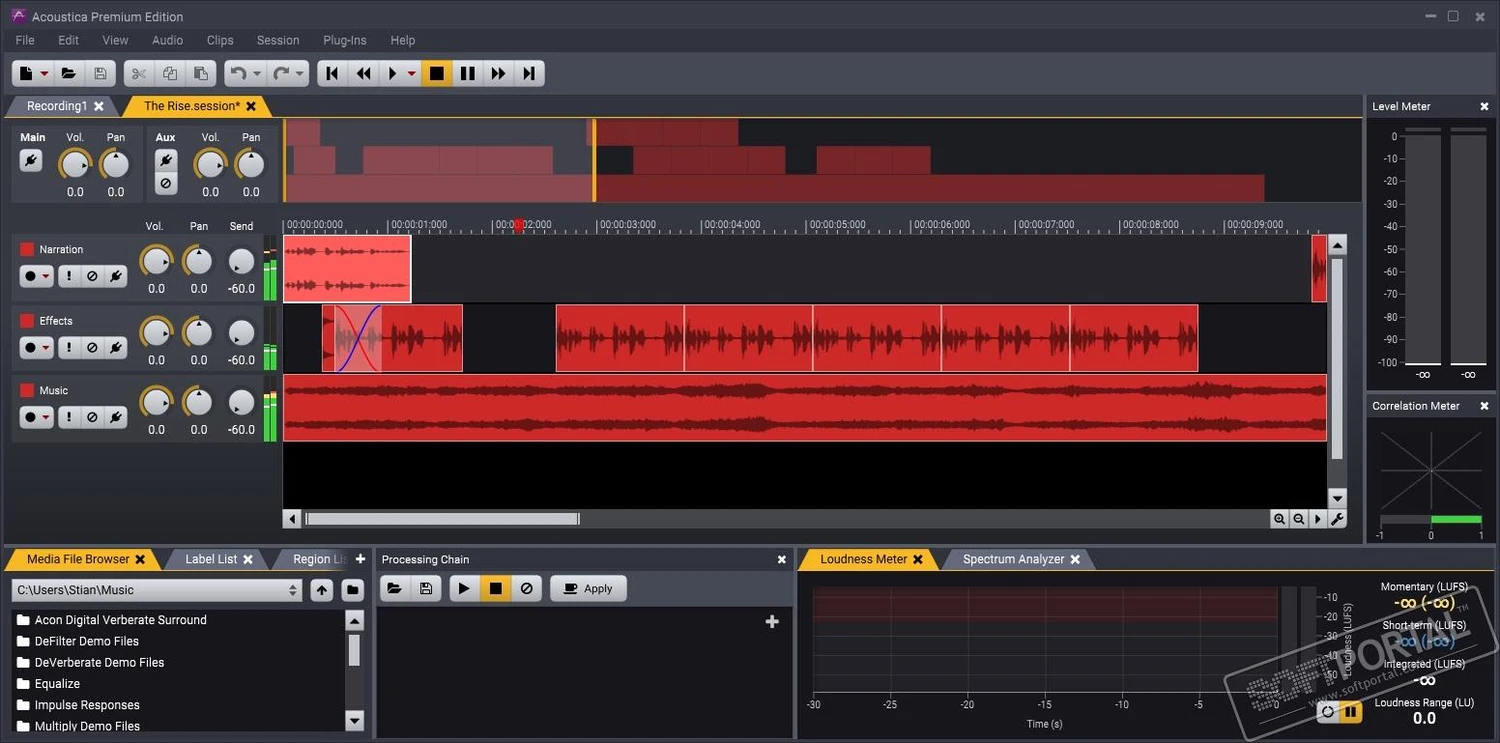
Task: Click the Save disk toolbar icon
Action: pos(99,73)
